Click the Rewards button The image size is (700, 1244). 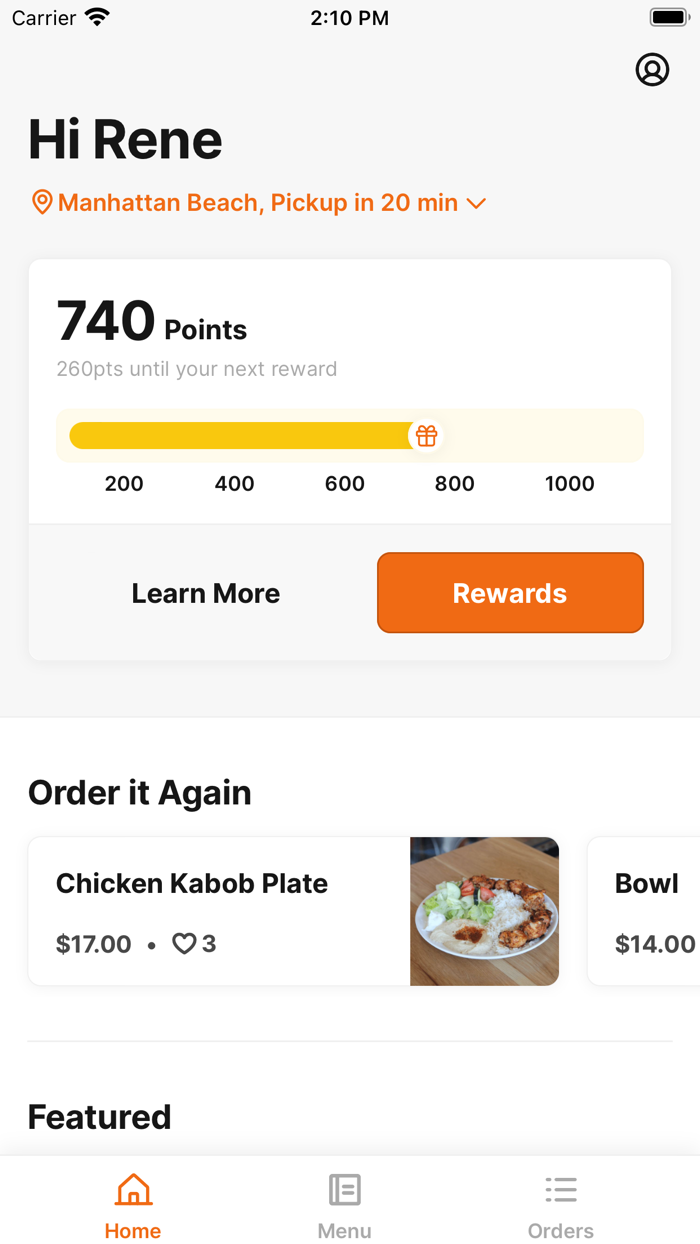pyautogui.click(x=510, y=592)
